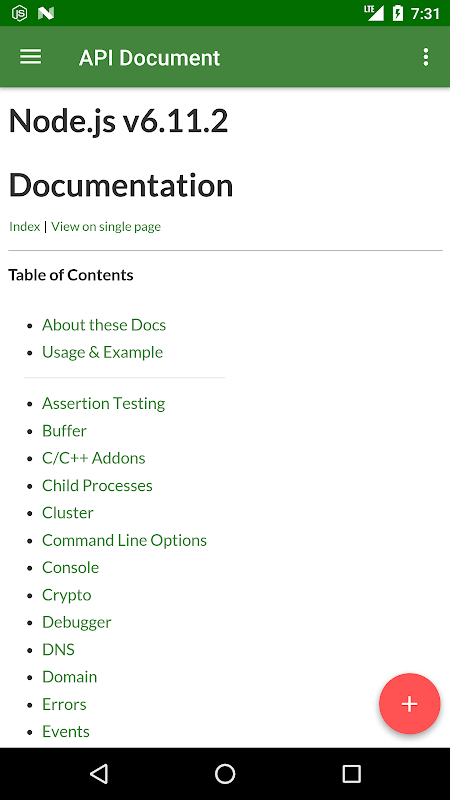Viewport: 450px width, 800px height.
Task: Open View on single page link
Action: click(x=106, y=227)
